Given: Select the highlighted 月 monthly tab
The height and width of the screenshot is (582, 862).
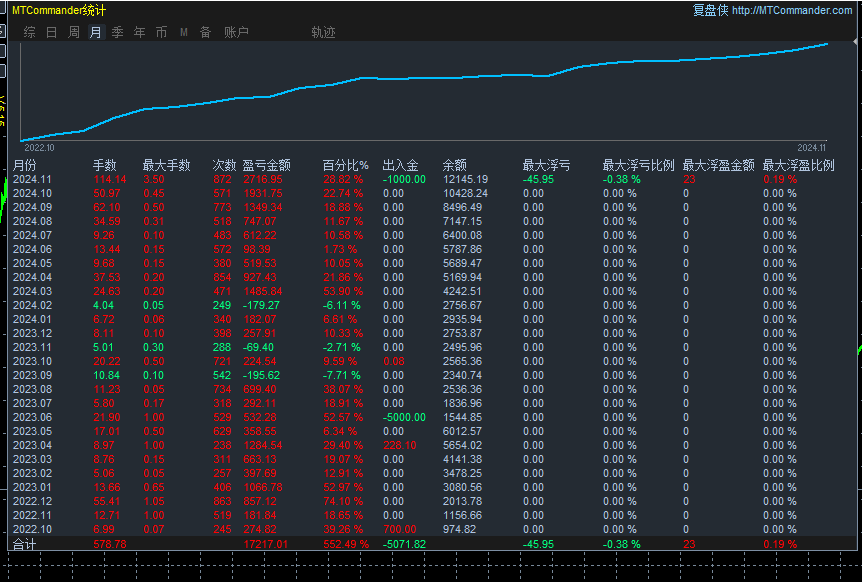Looking at the screenshot, I should coord(96,32).
